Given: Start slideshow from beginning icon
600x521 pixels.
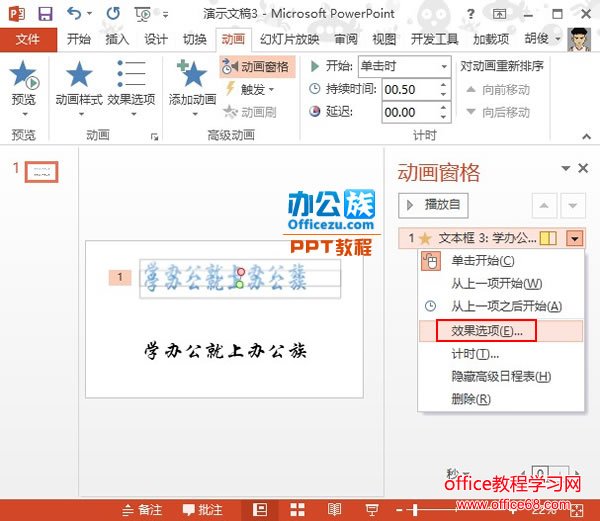Looking at the screenshot, I should (143, 14).
